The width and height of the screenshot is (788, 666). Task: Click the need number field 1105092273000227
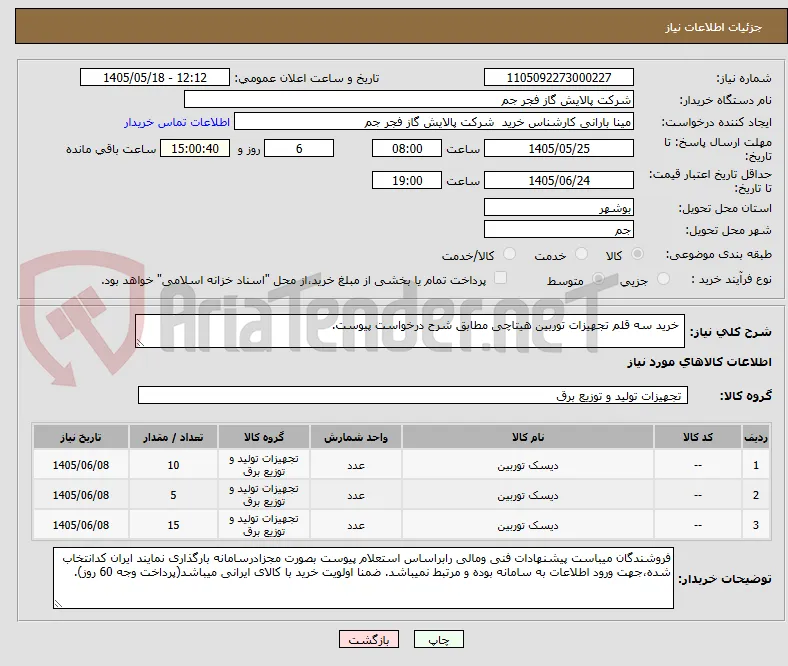point(559,77)
